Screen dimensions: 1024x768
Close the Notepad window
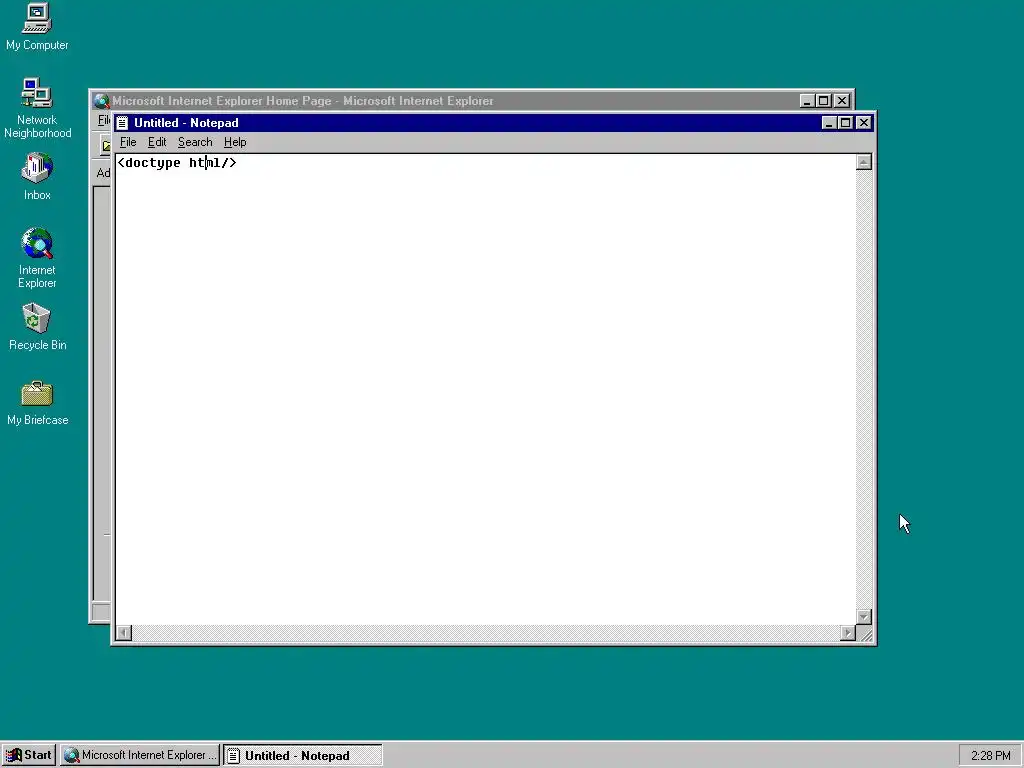[x=864, y=123]
